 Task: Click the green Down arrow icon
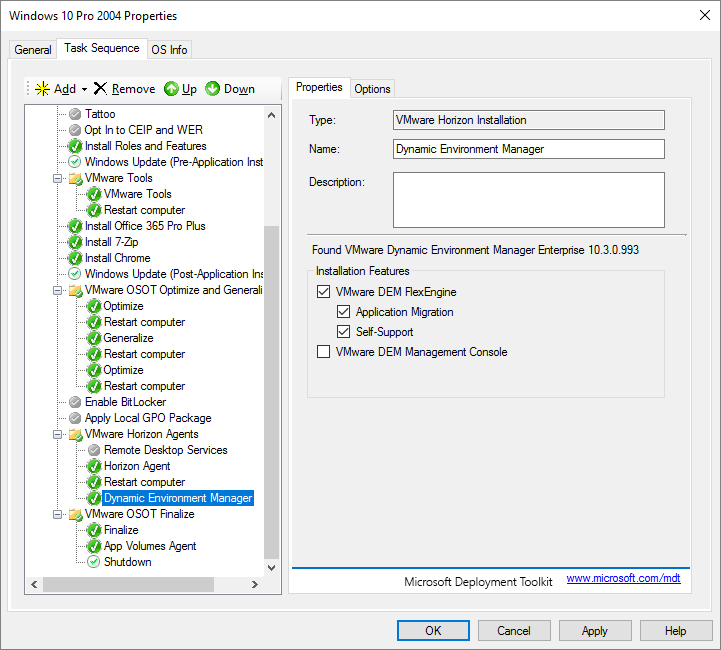[x=213, y=89]
